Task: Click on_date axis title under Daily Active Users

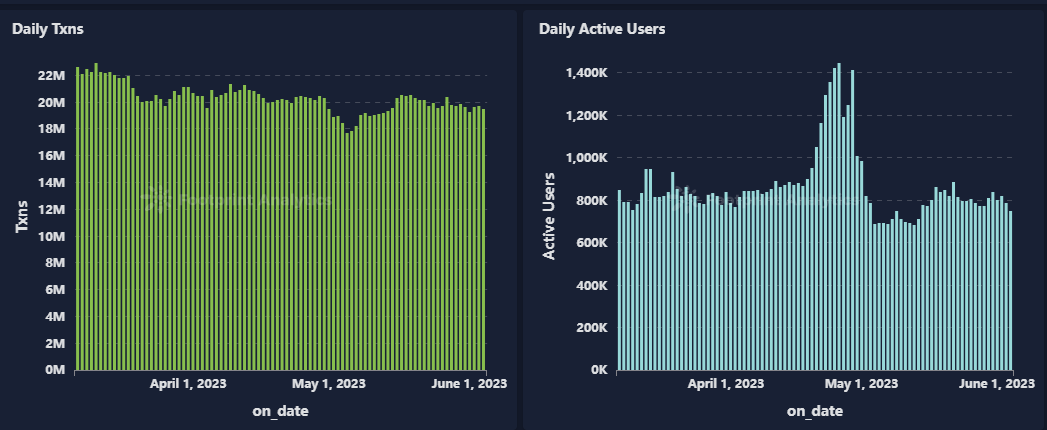Action: [x=815, y=411]
